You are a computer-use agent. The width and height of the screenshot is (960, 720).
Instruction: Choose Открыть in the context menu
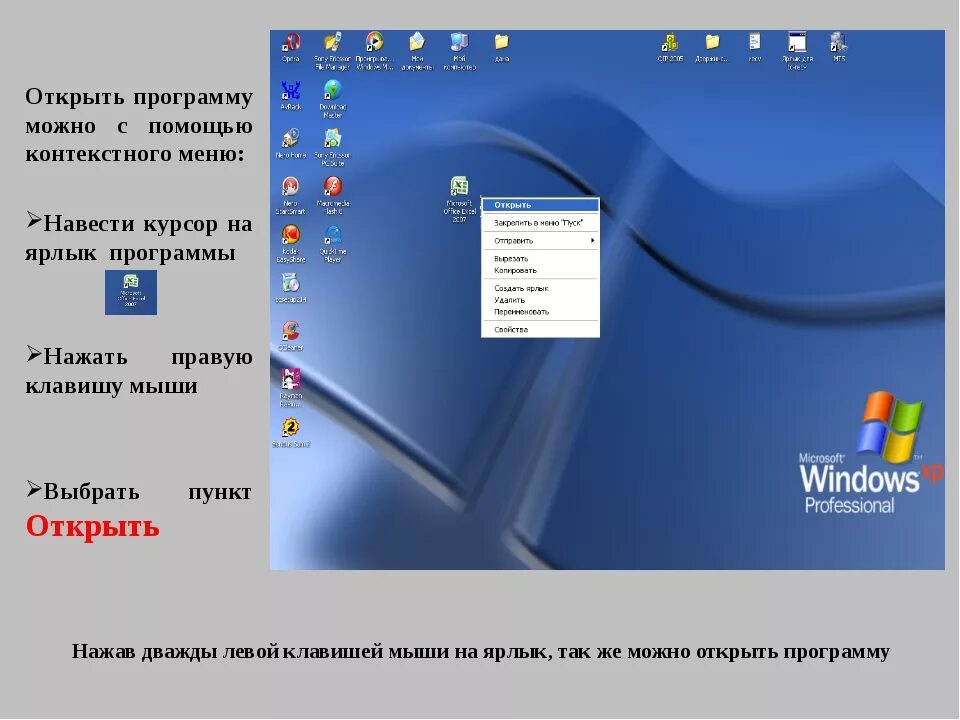pyautogui.click(x=540, y=205)
